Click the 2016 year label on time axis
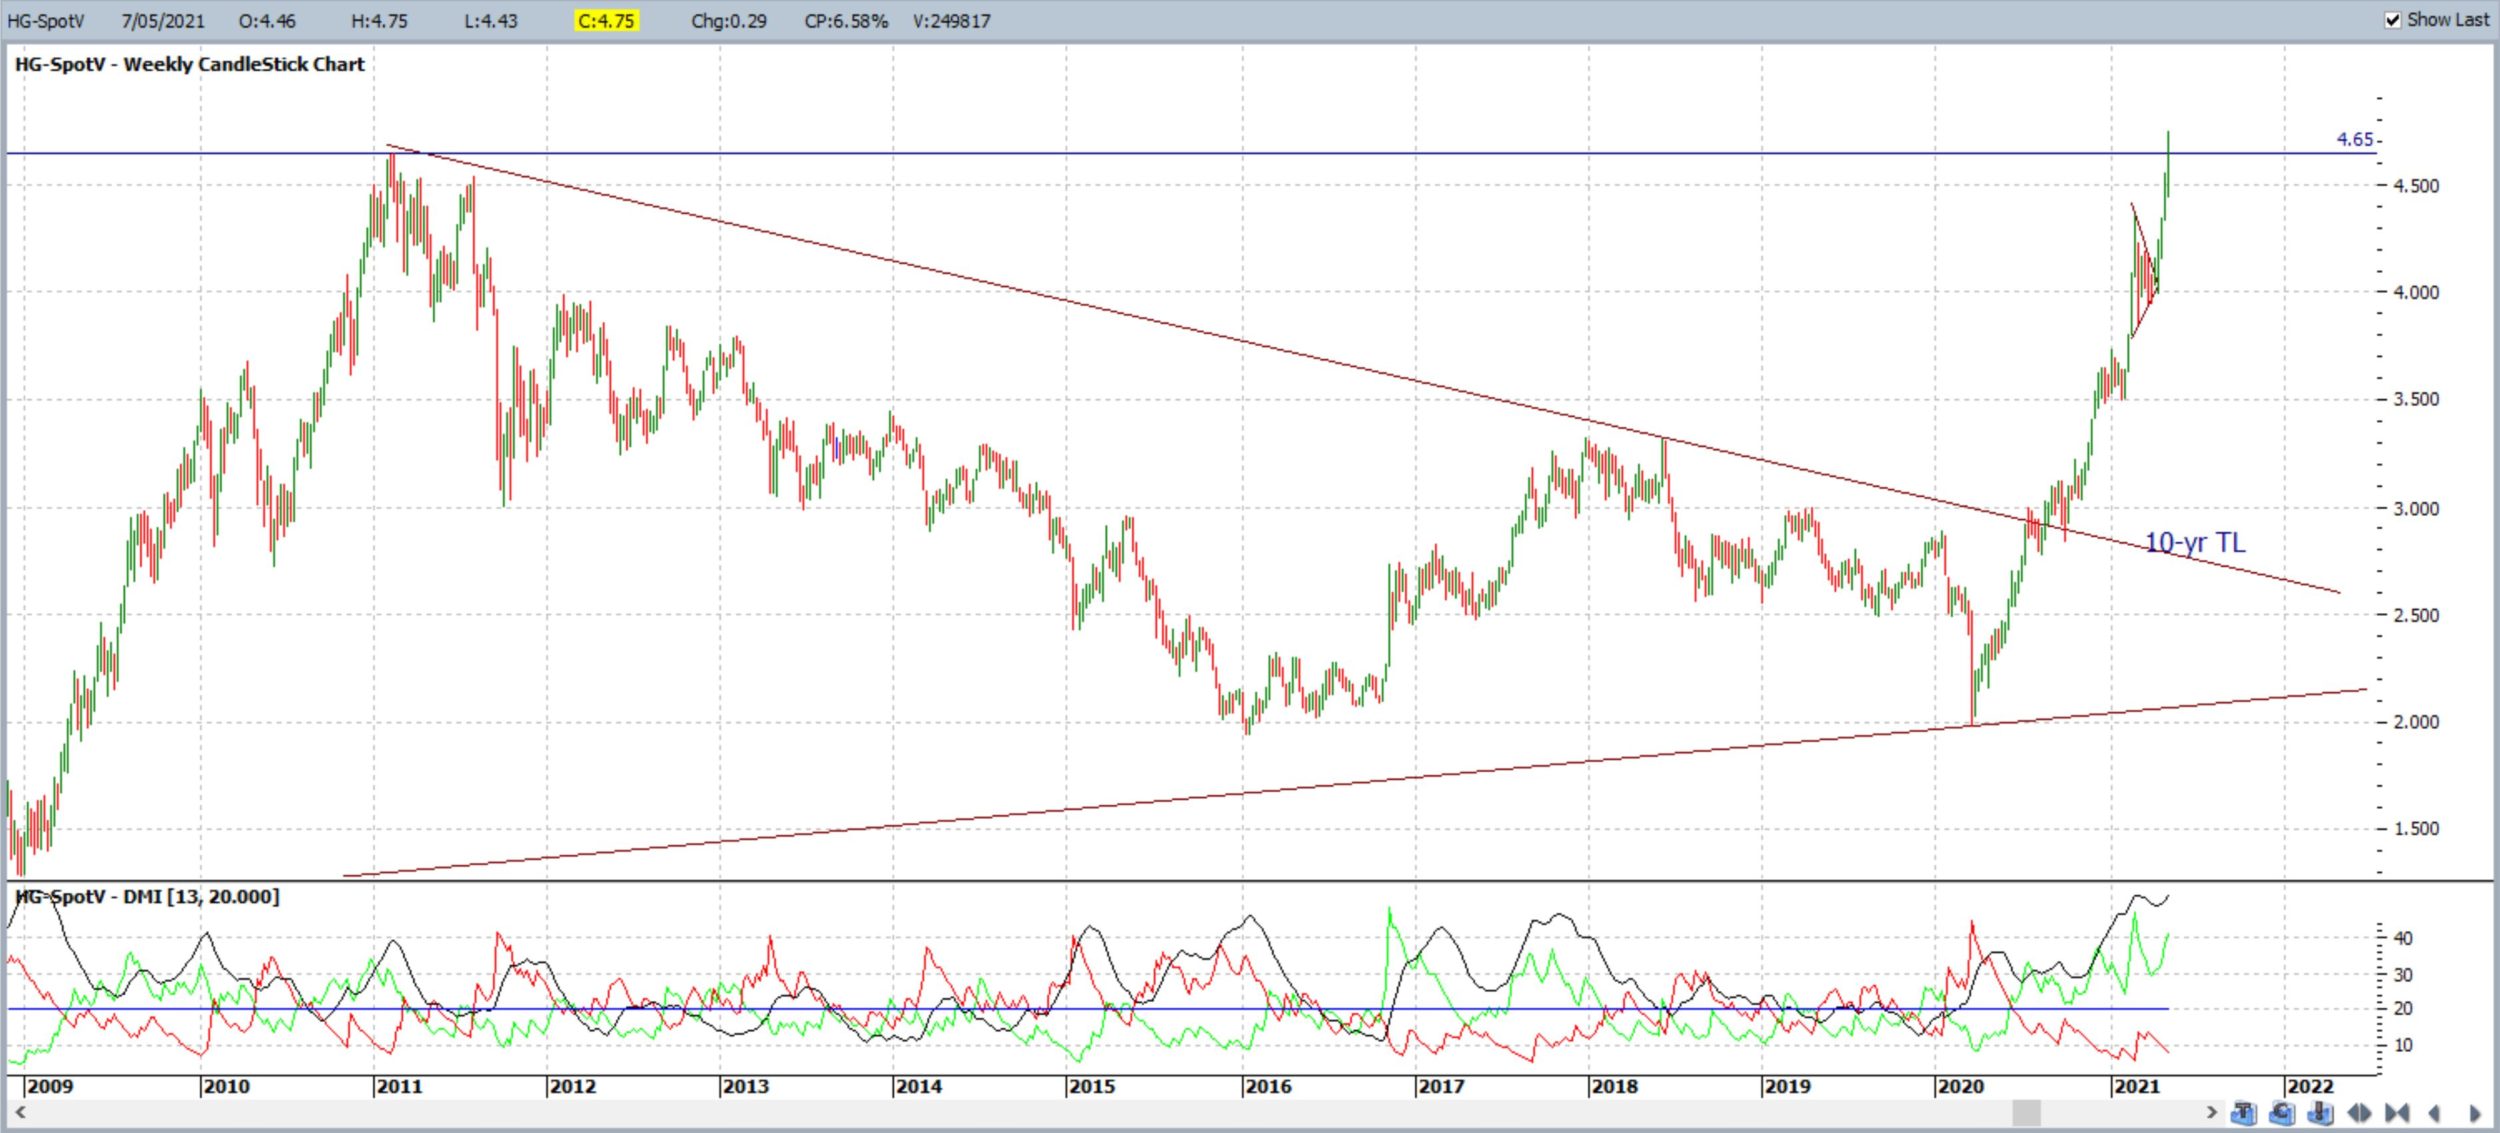Viewport: 2500px width, 1133px height. pos(1268,1086)
